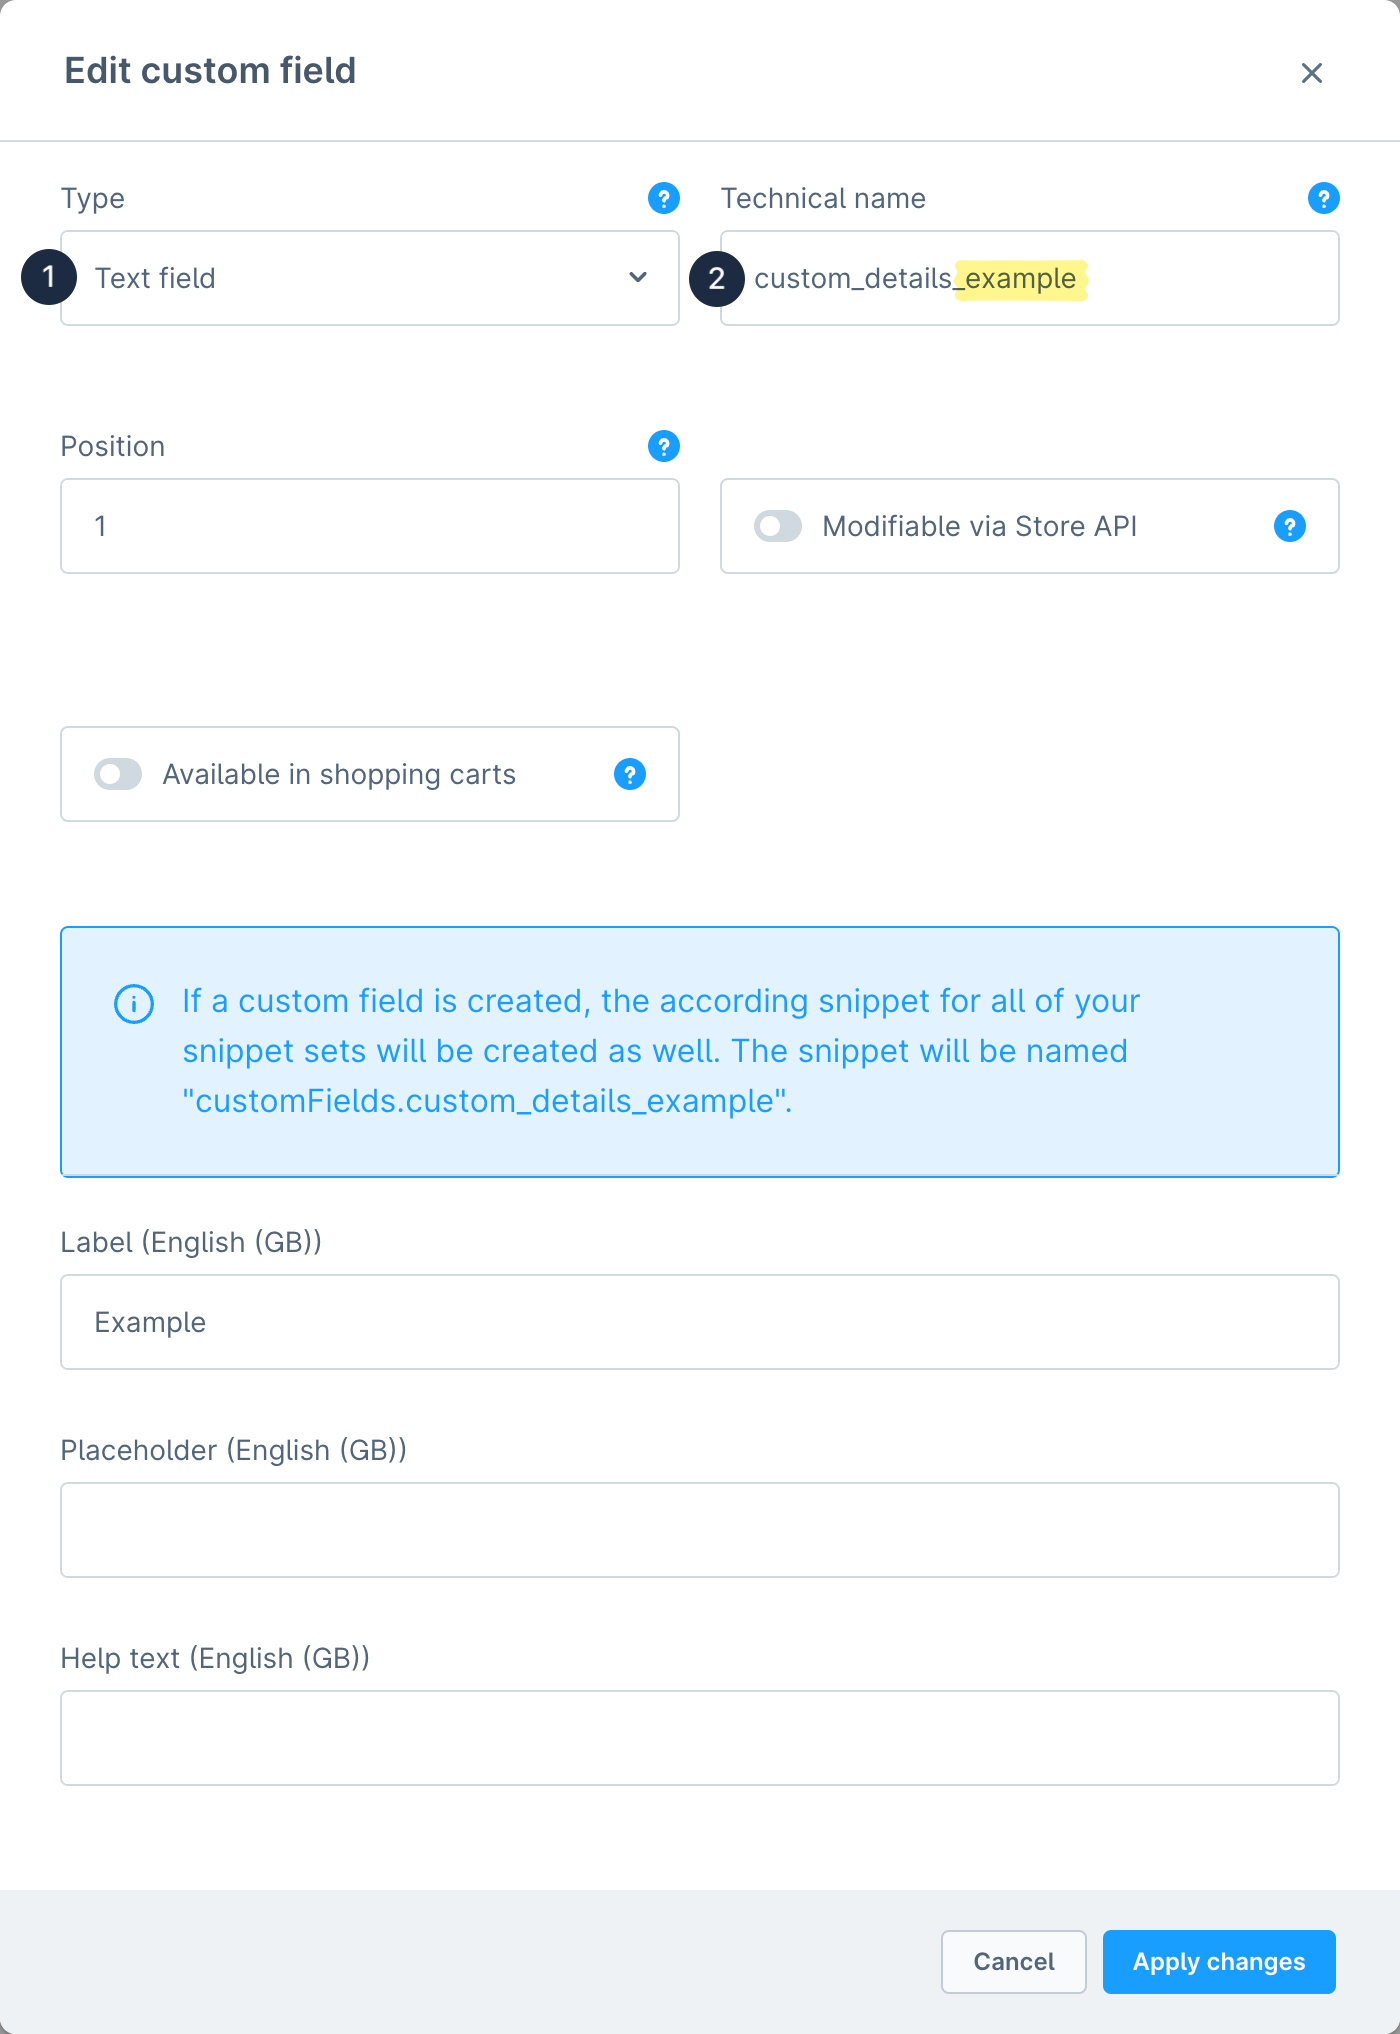Enable Modifiable via Store API toggle
The height and width of the screenshot is (2034, 1400).
click(x=778, y=526)
